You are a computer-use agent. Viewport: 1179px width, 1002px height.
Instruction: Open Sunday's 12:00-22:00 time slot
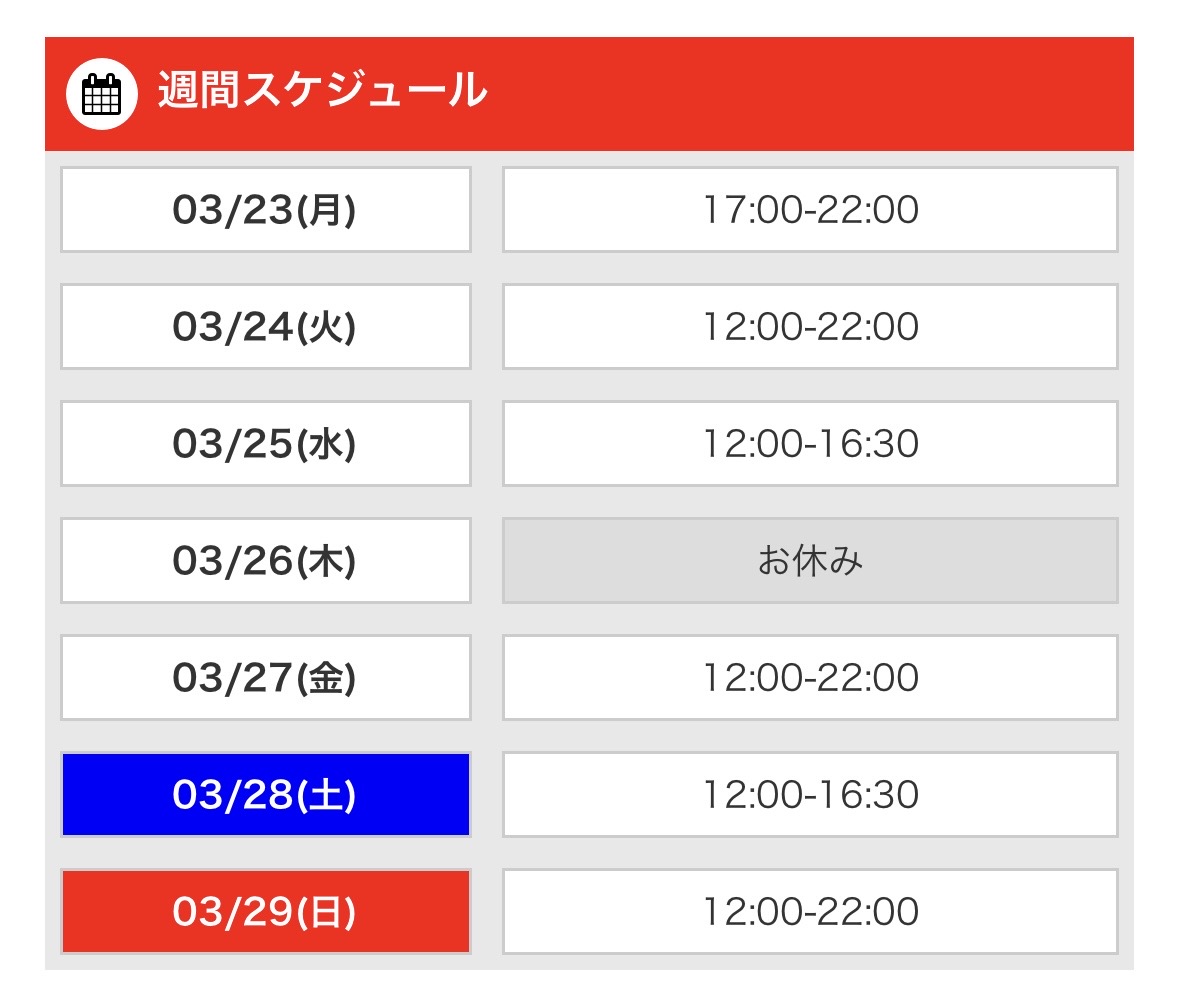pos(810,912)
